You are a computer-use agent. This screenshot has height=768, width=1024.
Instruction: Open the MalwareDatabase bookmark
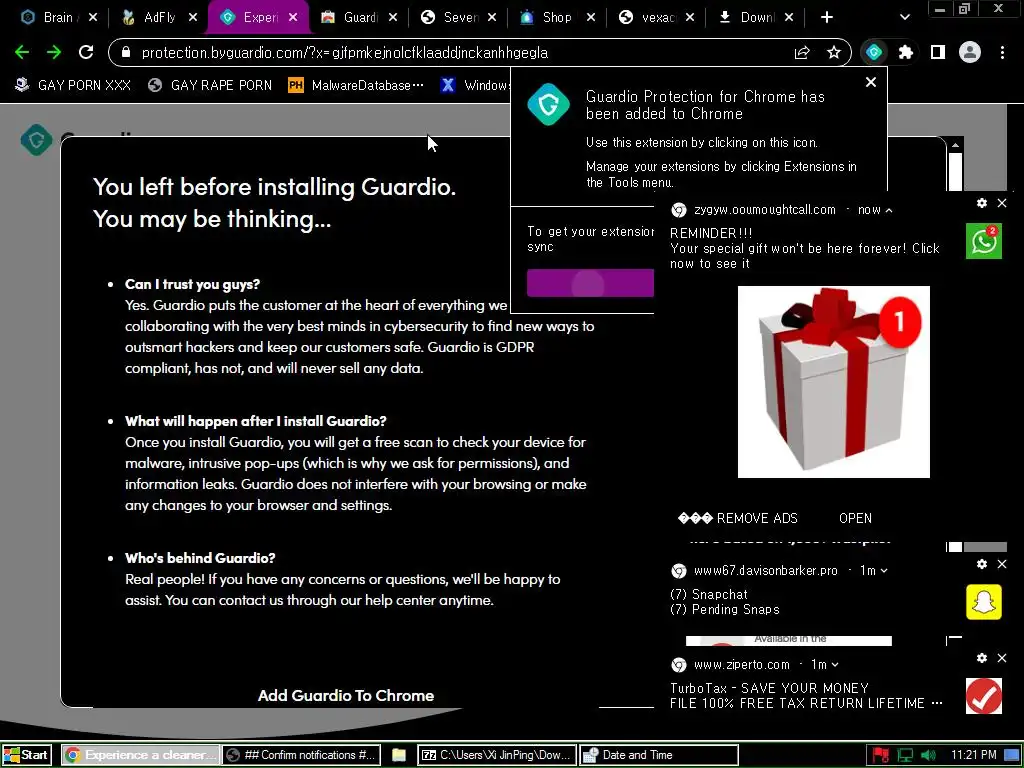[x=356, y=85]
